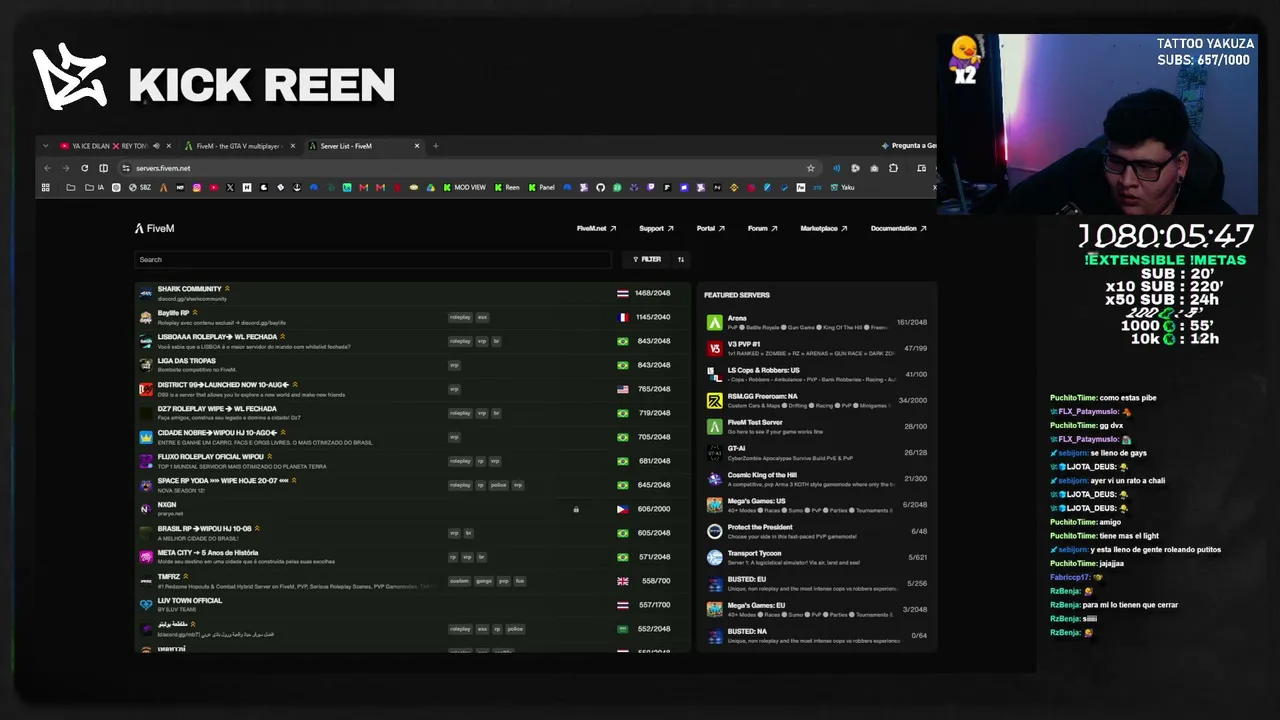Select the Transport Tycoon server icon
This screenshot has height=720, width=1280.
click(714, 557)
